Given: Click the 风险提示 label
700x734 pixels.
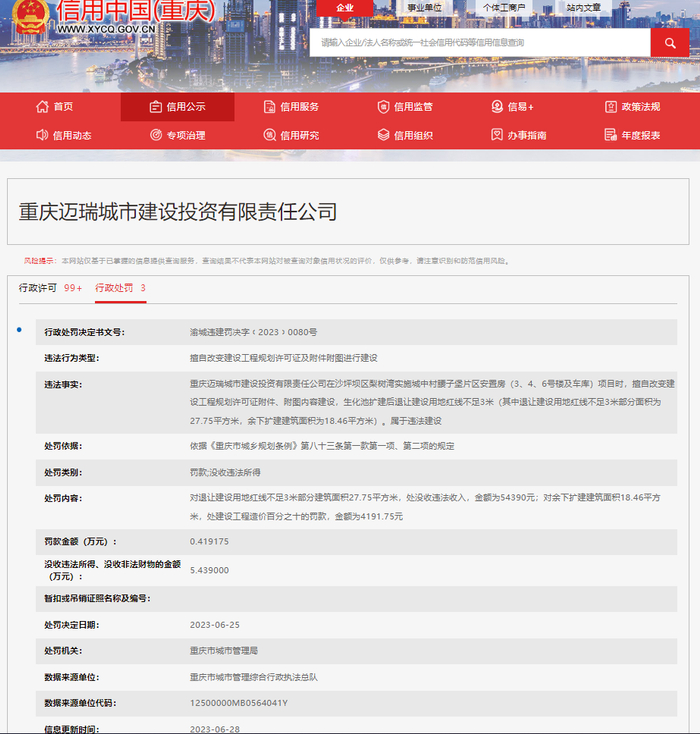Looking at the screenshot, I should point(40,261).
